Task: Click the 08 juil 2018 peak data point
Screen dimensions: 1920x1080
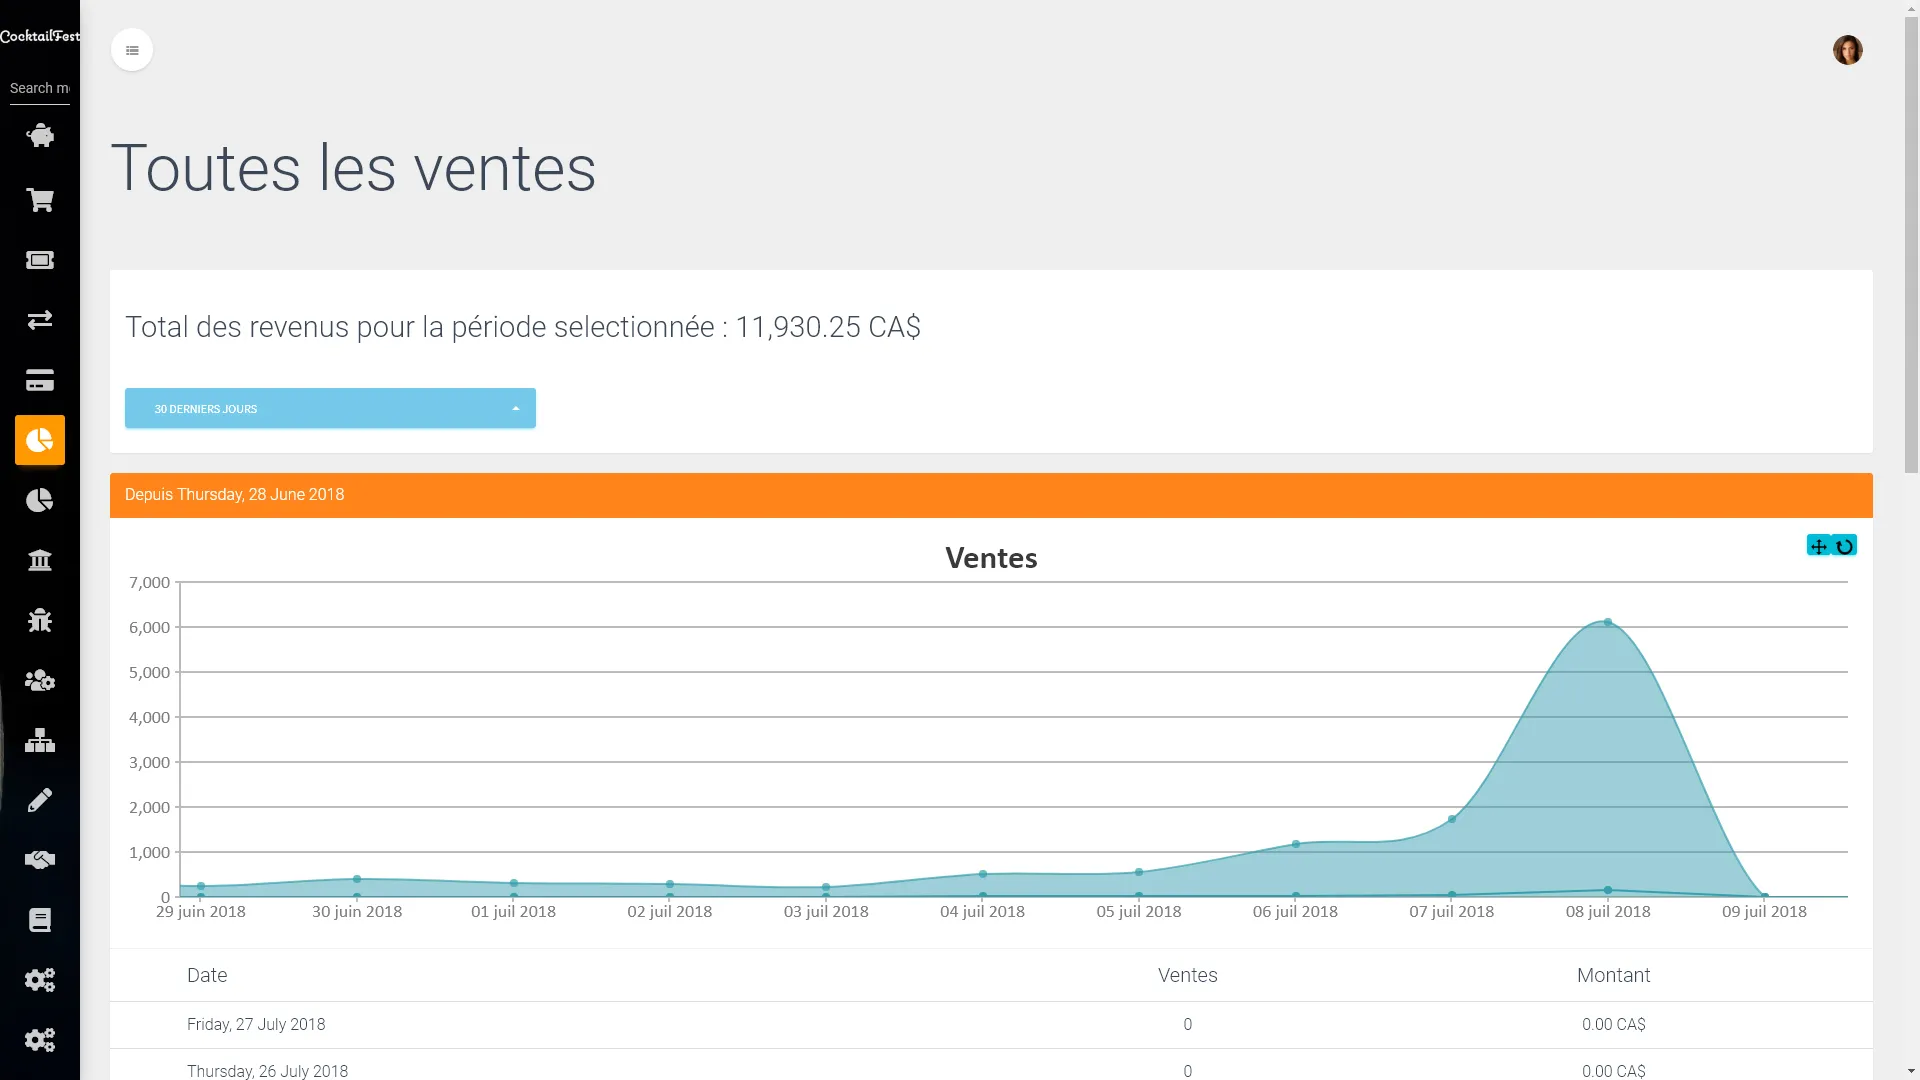Action: (x=1608, y=622)
